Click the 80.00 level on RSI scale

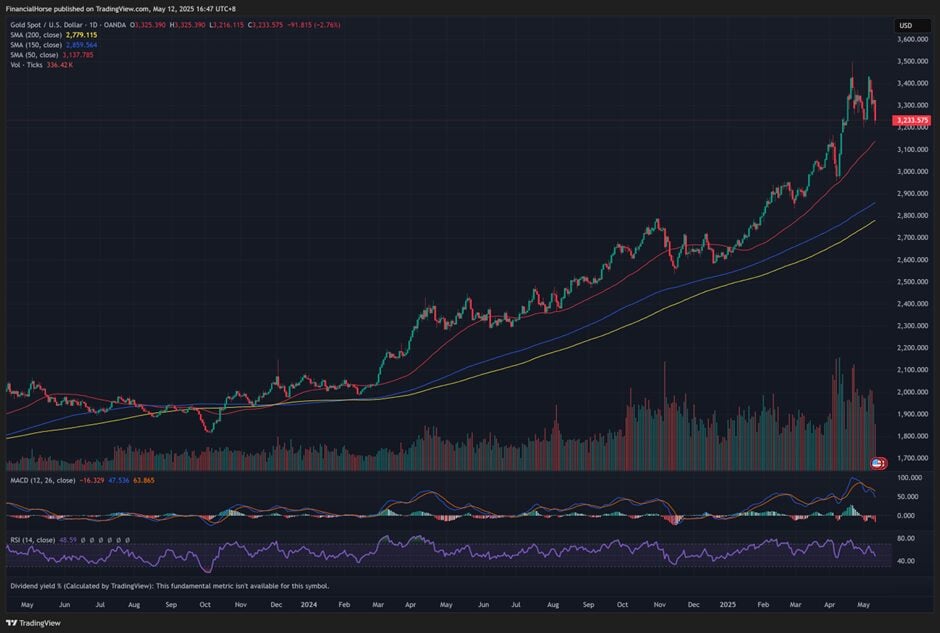coord(907,538)
